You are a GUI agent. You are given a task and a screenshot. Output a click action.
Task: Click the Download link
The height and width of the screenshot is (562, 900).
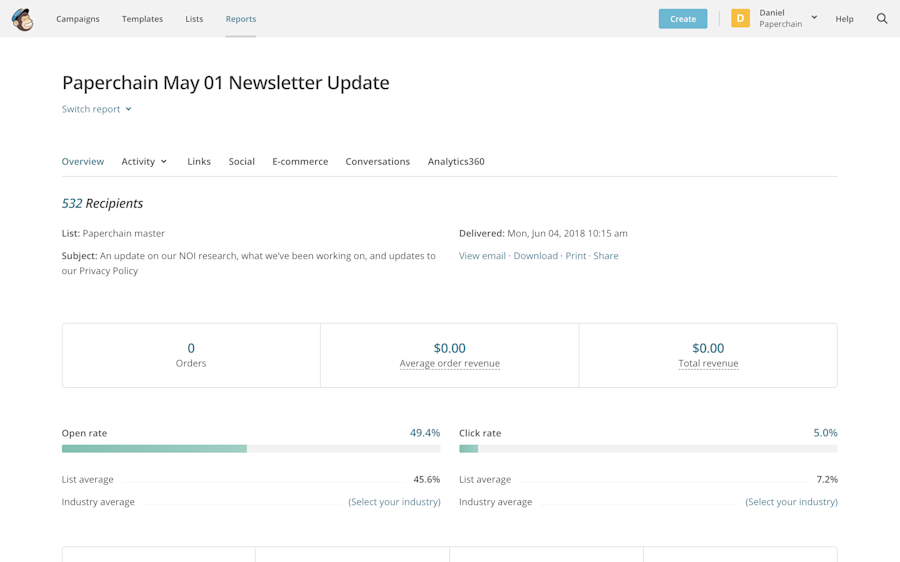(x=536, y=256)
